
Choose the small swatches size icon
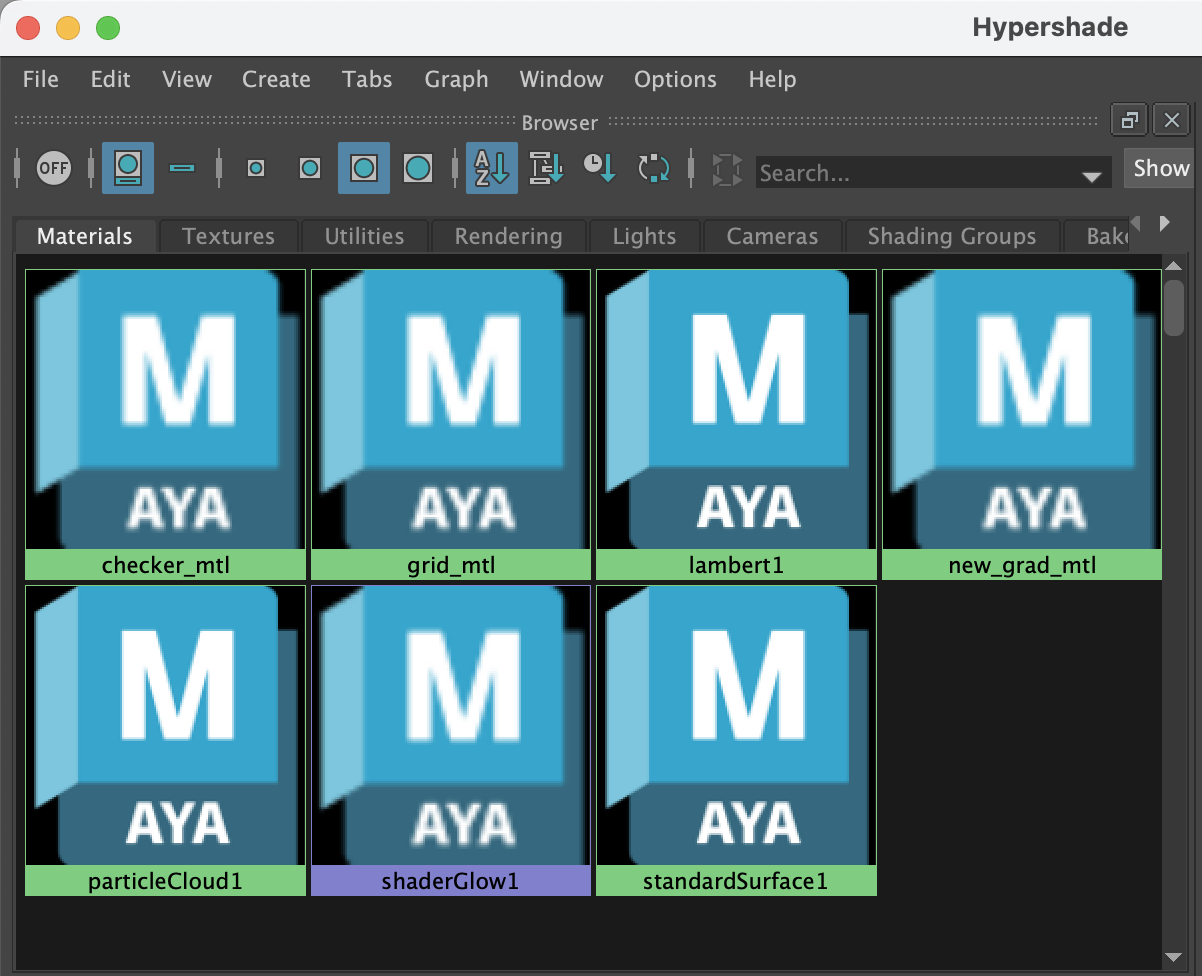[x=257, y=168]
